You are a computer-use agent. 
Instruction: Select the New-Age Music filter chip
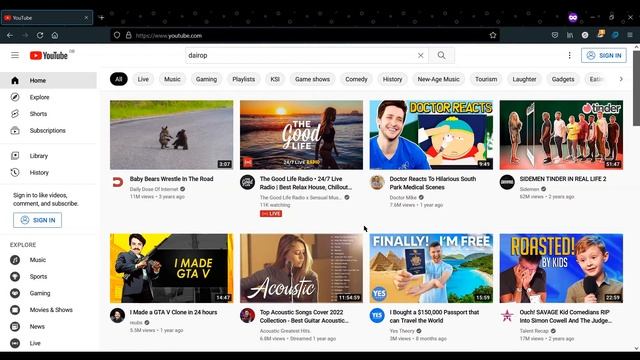pos(438,79)
